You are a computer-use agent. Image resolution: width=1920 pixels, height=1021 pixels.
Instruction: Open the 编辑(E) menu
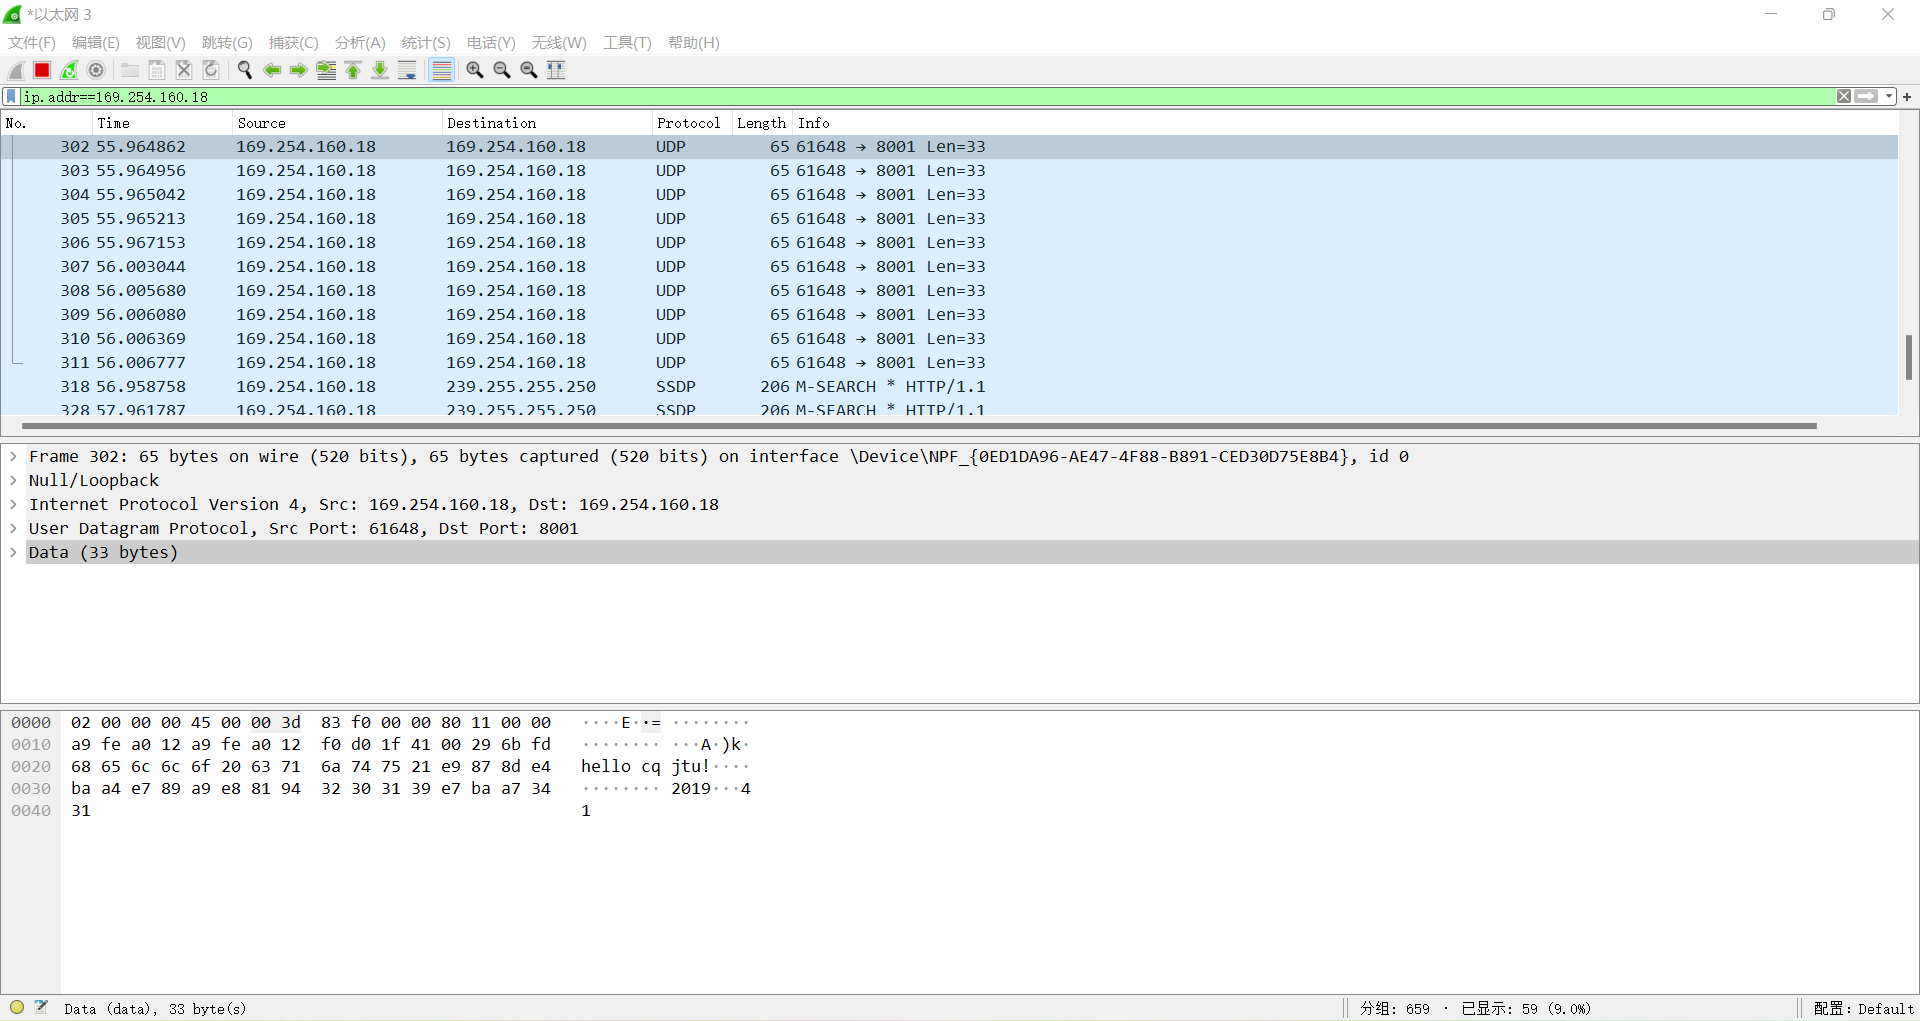96,43
